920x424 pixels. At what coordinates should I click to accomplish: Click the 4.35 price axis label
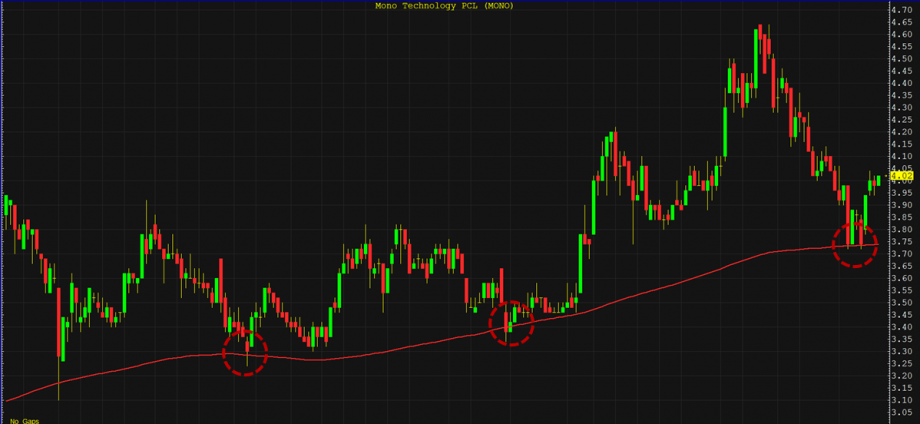[x=902, y=96]
